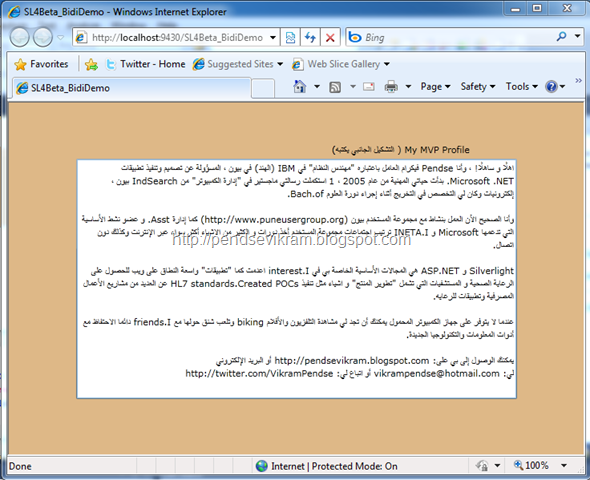Click the Forward navigation arrow
Image resolution: width=590 pixels, height=480 pixels.
43,37
